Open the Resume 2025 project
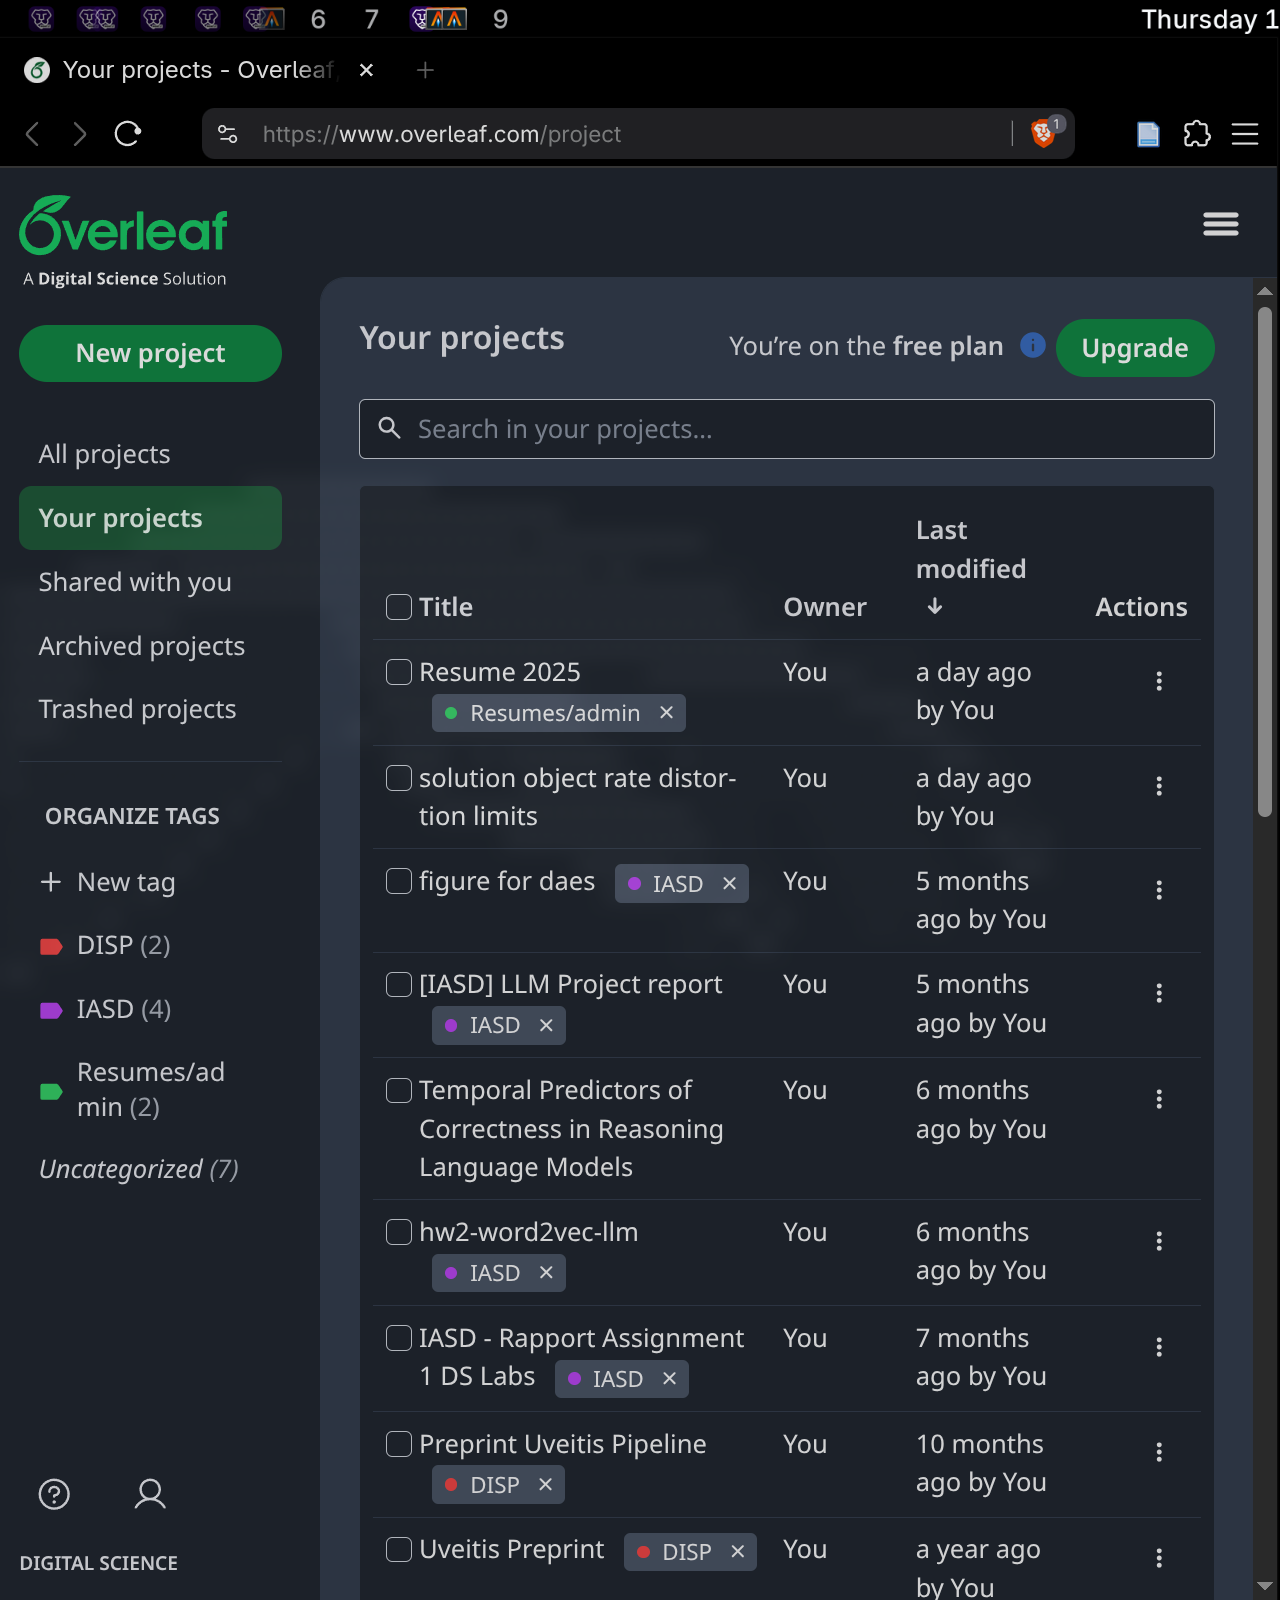The image size is (1280, 1600). point(500,672)
